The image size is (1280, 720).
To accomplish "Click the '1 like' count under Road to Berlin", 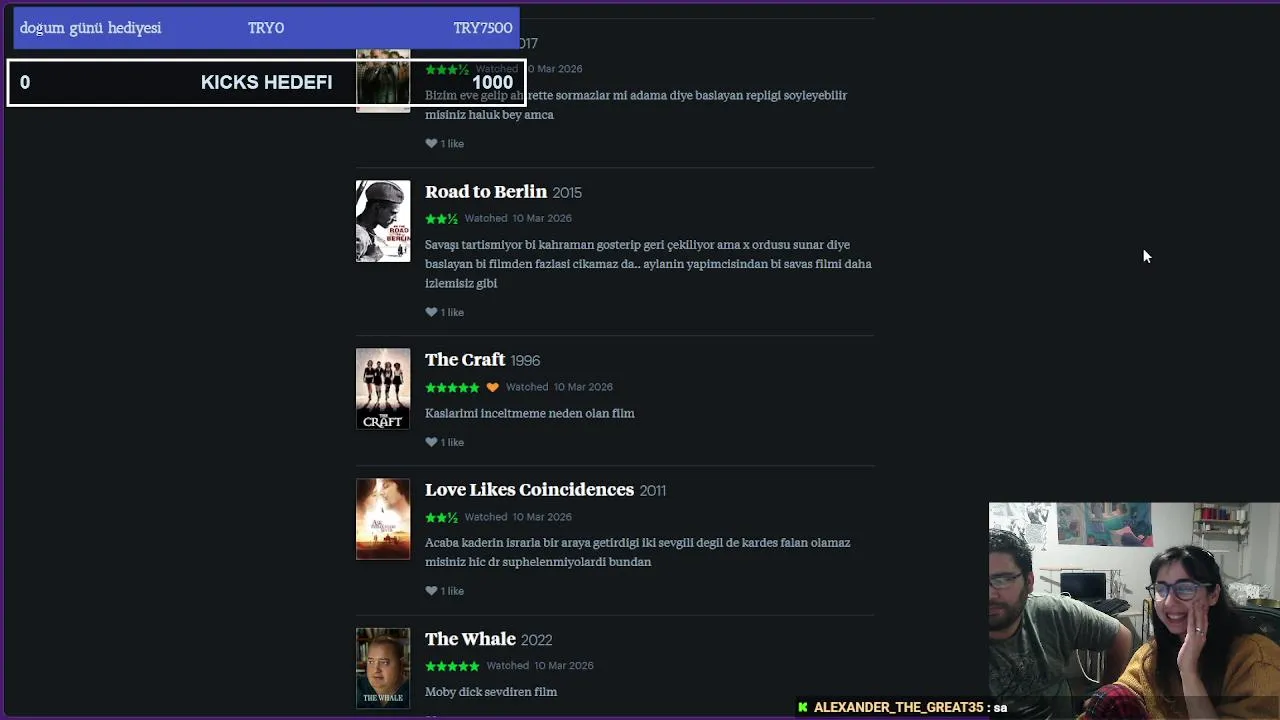I will 452,312.
